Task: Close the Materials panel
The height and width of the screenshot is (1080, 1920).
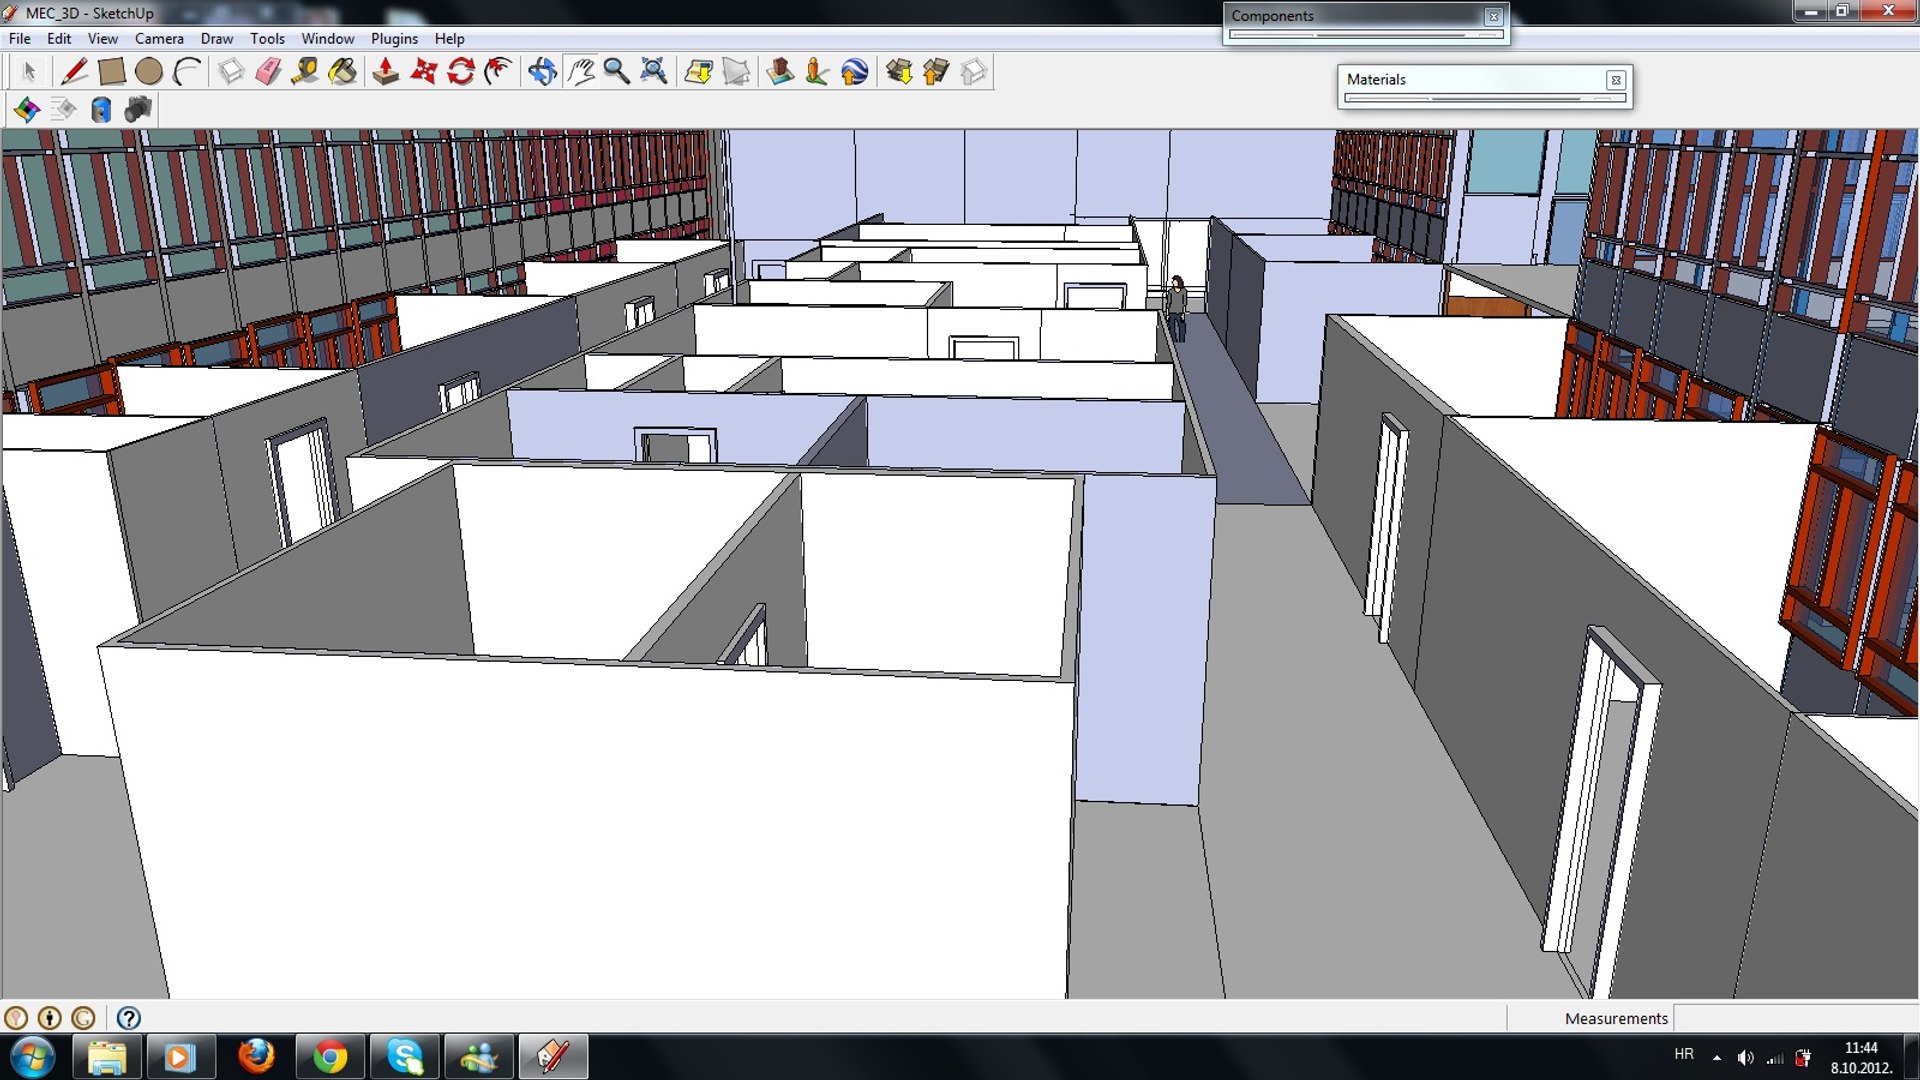Action: click(1615, 80)
